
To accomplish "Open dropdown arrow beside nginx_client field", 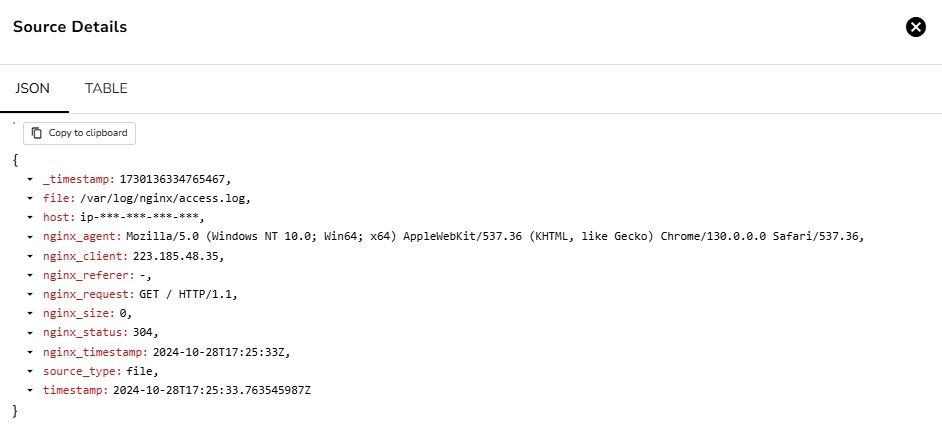I will pyautogui.click(x=31, y=256).
